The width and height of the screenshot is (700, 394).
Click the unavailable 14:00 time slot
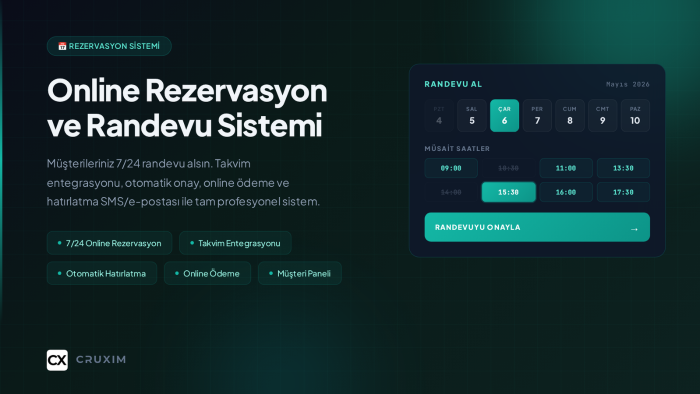[451, 192]
